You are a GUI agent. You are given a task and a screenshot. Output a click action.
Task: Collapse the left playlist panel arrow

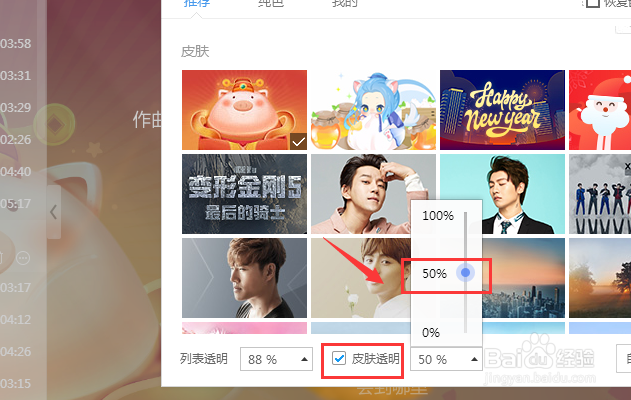click(54, 212)
